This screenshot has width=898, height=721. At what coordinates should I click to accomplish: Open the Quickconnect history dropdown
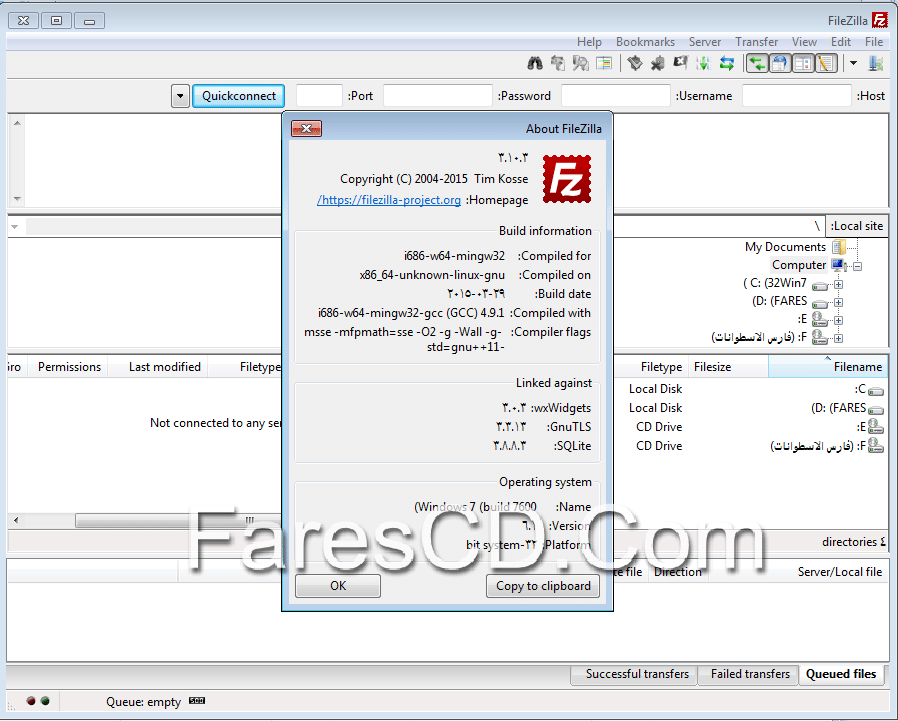180,96
